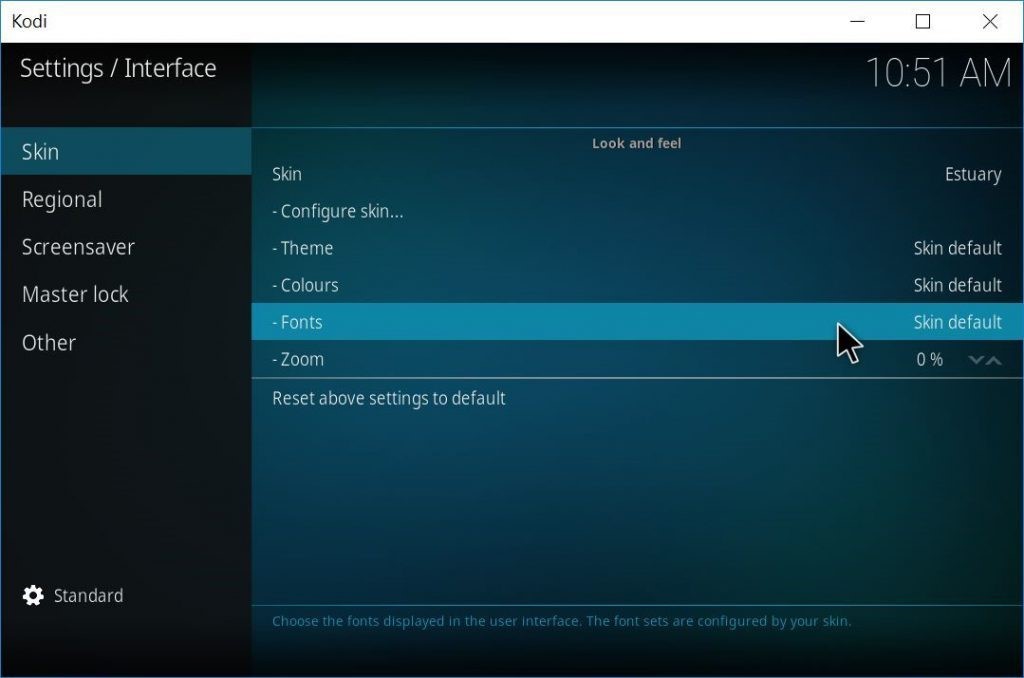Image resolution: width=1024 pixels, height=678 pixels.
Task: Click Skin default value for Fonts
Action: (x=957, y=322)
